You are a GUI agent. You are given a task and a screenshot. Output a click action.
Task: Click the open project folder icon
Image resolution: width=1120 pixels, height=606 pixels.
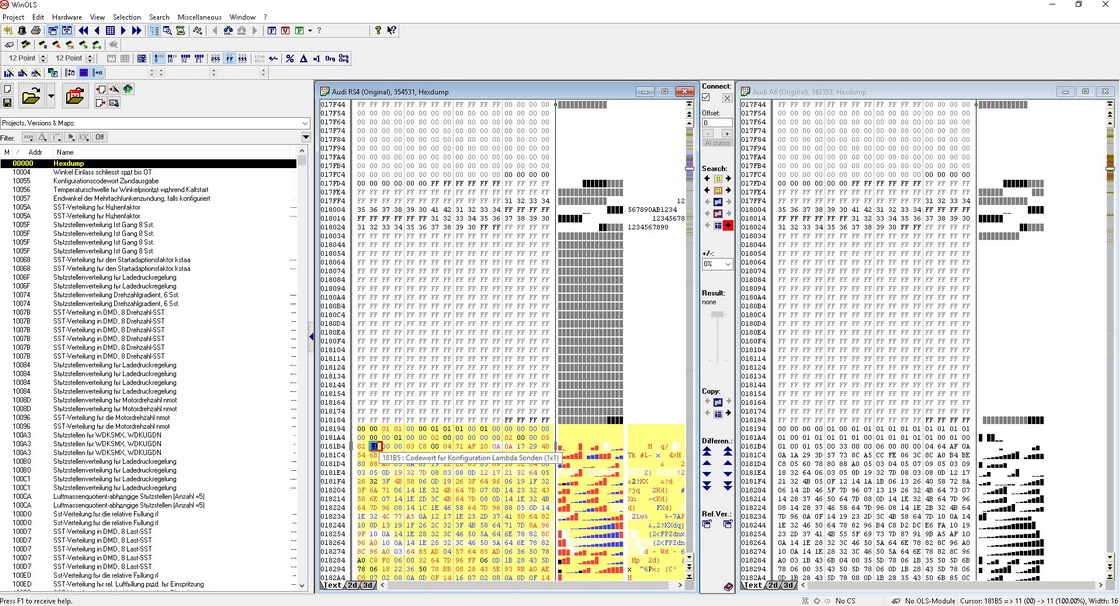(31, 96)
